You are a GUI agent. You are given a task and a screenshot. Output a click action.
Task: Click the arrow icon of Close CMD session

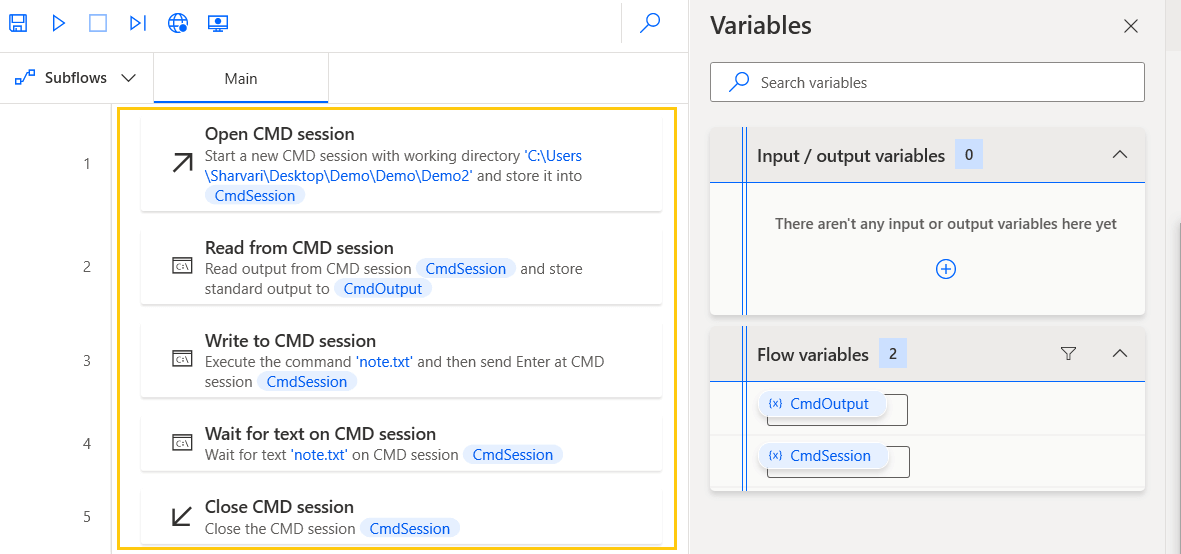click(x=182, y=516)
